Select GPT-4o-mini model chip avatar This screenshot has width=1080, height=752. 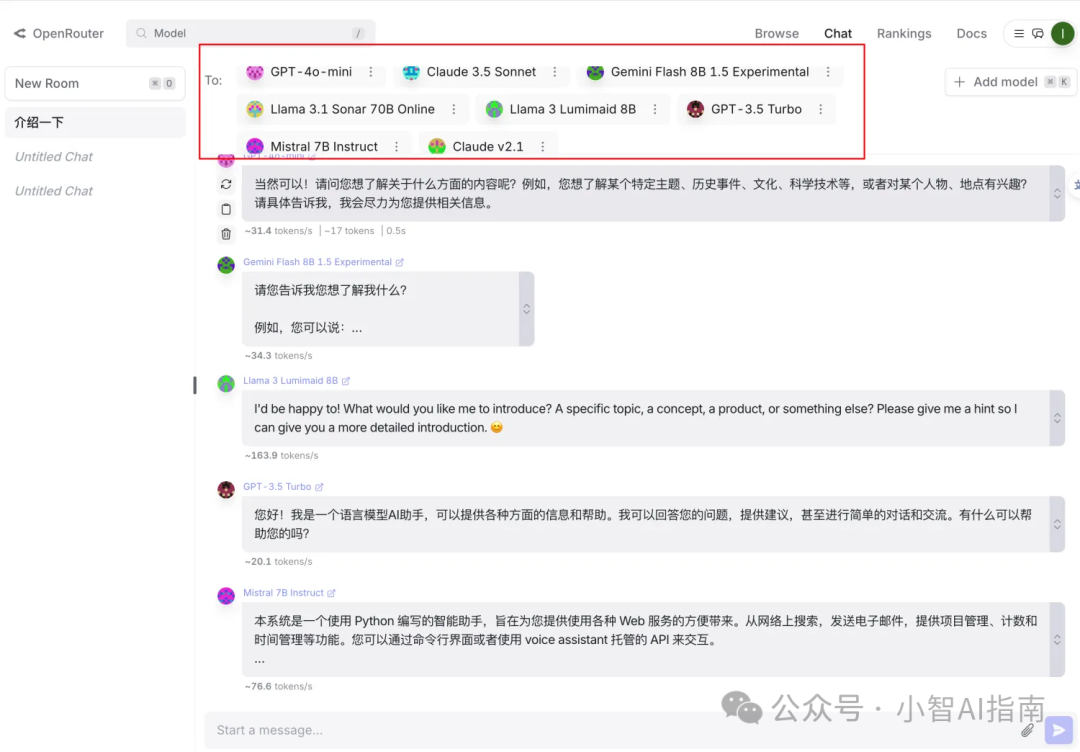(x=255, y=72)
